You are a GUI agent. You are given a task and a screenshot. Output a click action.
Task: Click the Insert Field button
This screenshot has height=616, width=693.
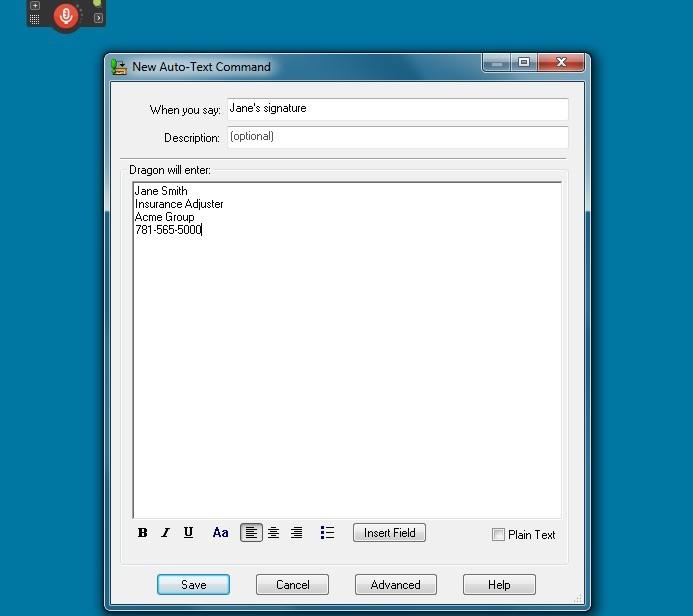[x=389, y=532]
